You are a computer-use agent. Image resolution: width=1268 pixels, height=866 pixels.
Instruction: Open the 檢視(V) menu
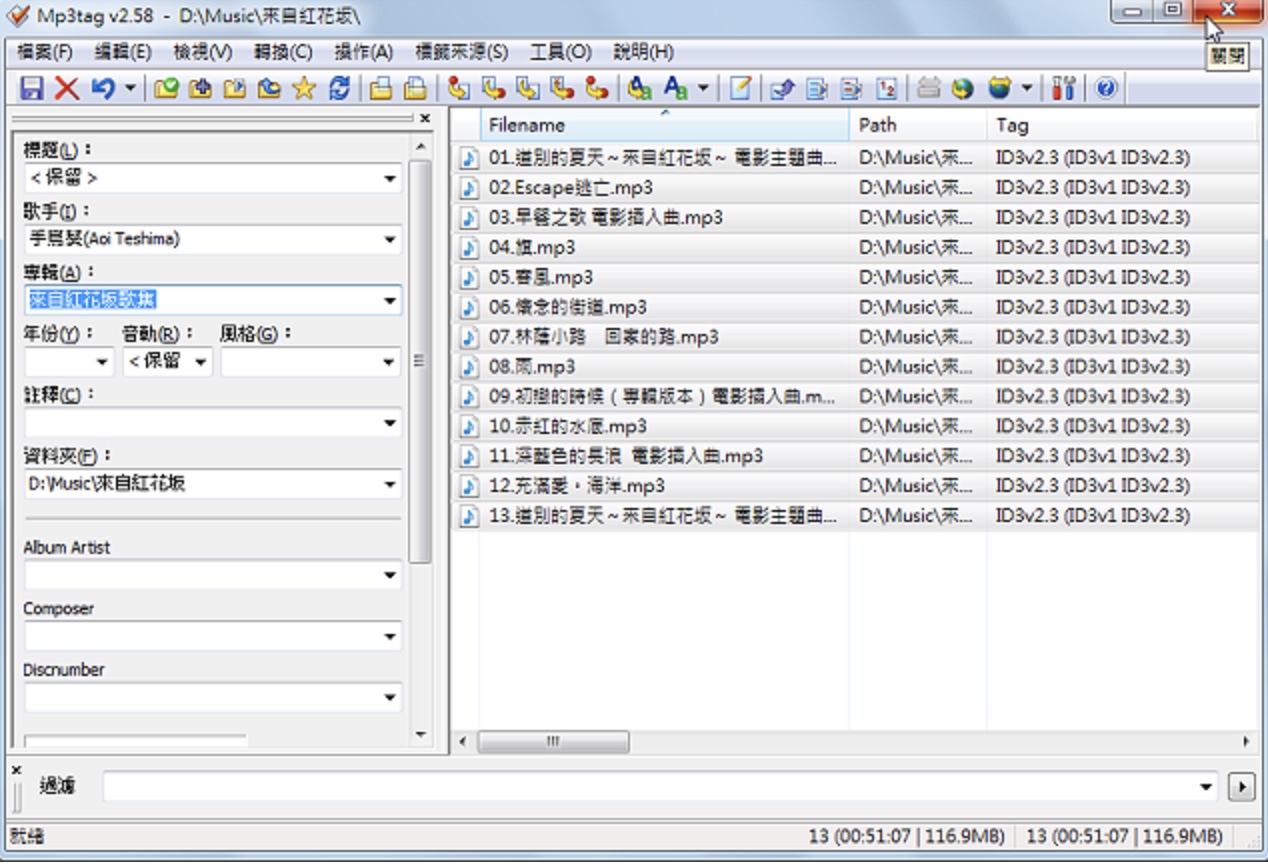(x=202, y=52)
